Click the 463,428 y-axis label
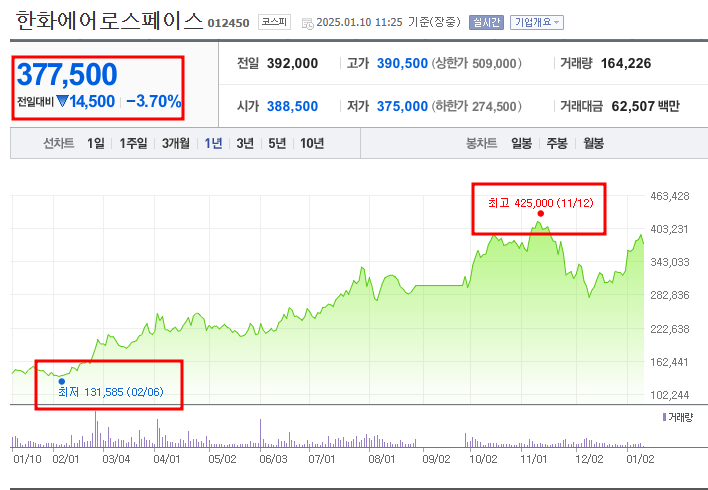Screen dimensions: 708x490 click(670, 196)
